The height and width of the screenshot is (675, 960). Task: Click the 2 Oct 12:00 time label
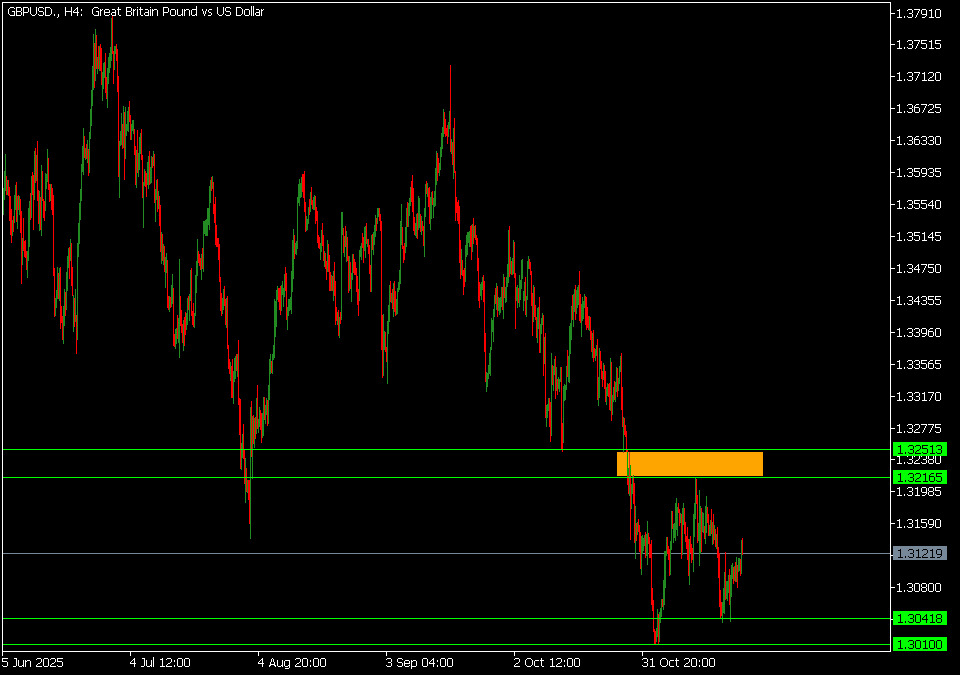click(x=547, y=662)
